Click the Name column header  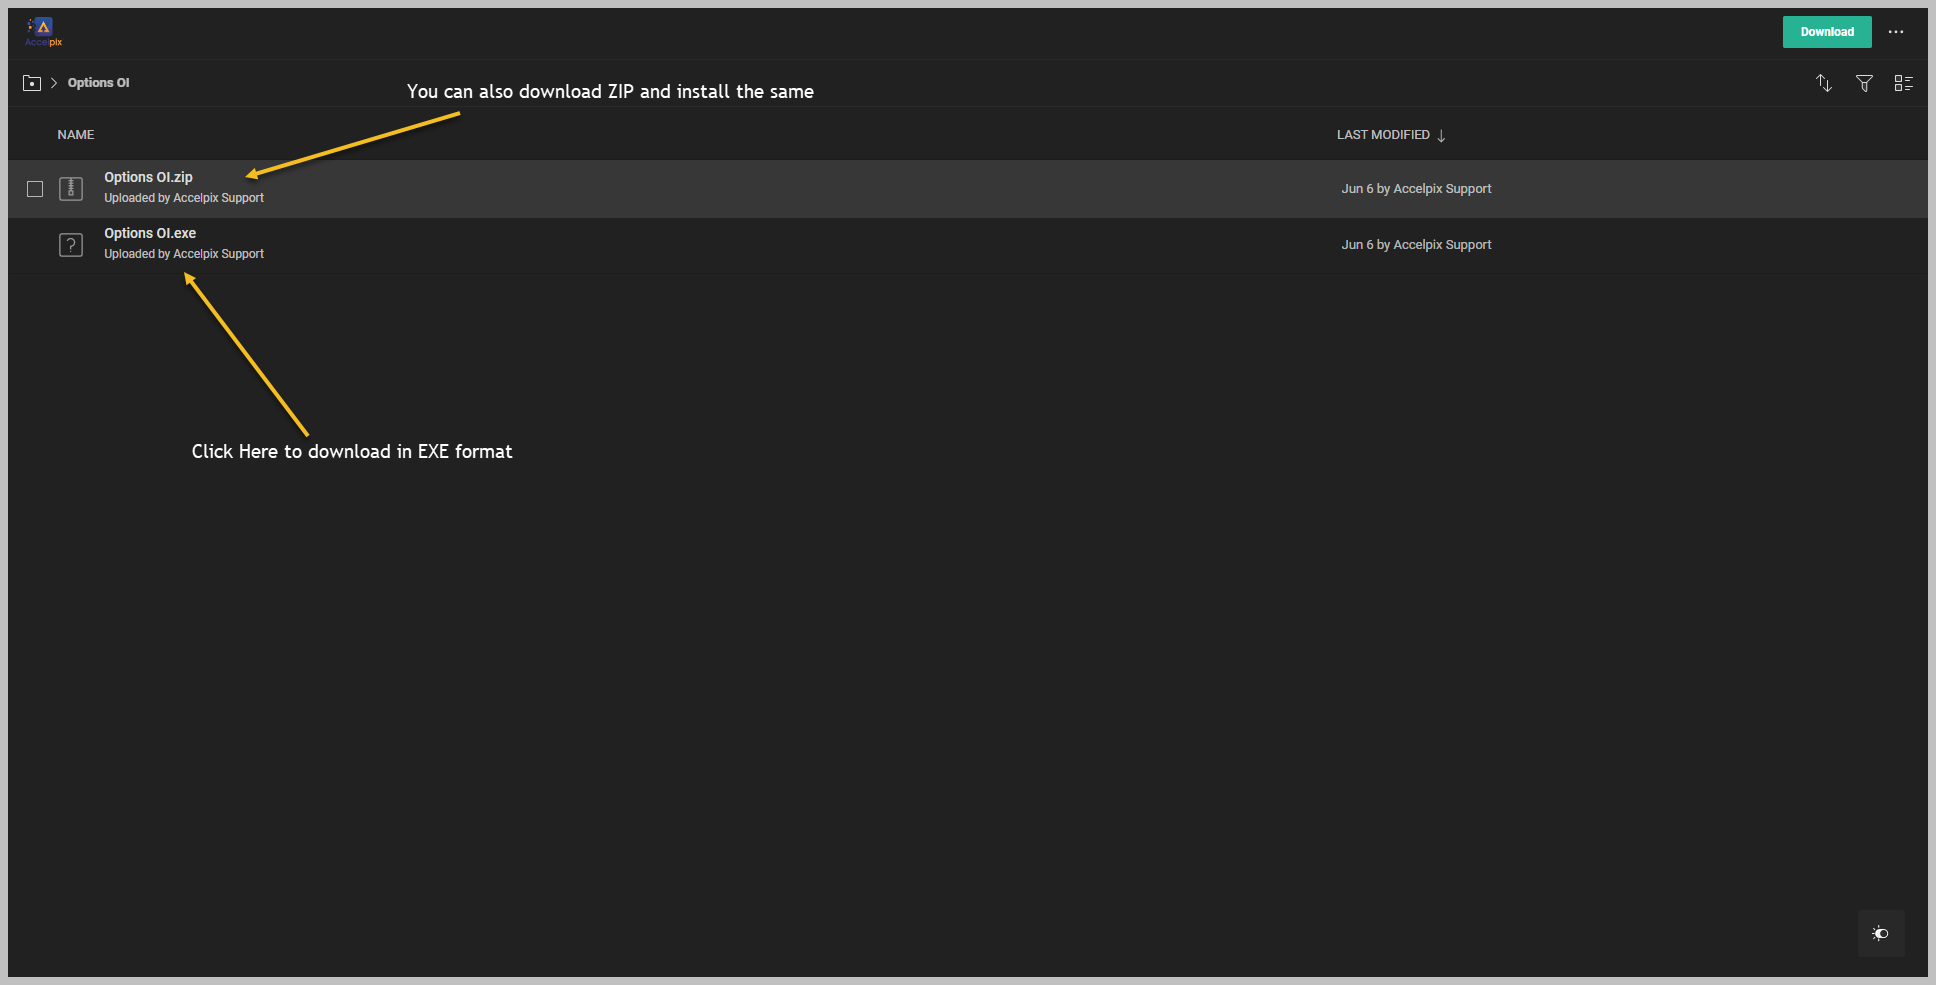76,135
